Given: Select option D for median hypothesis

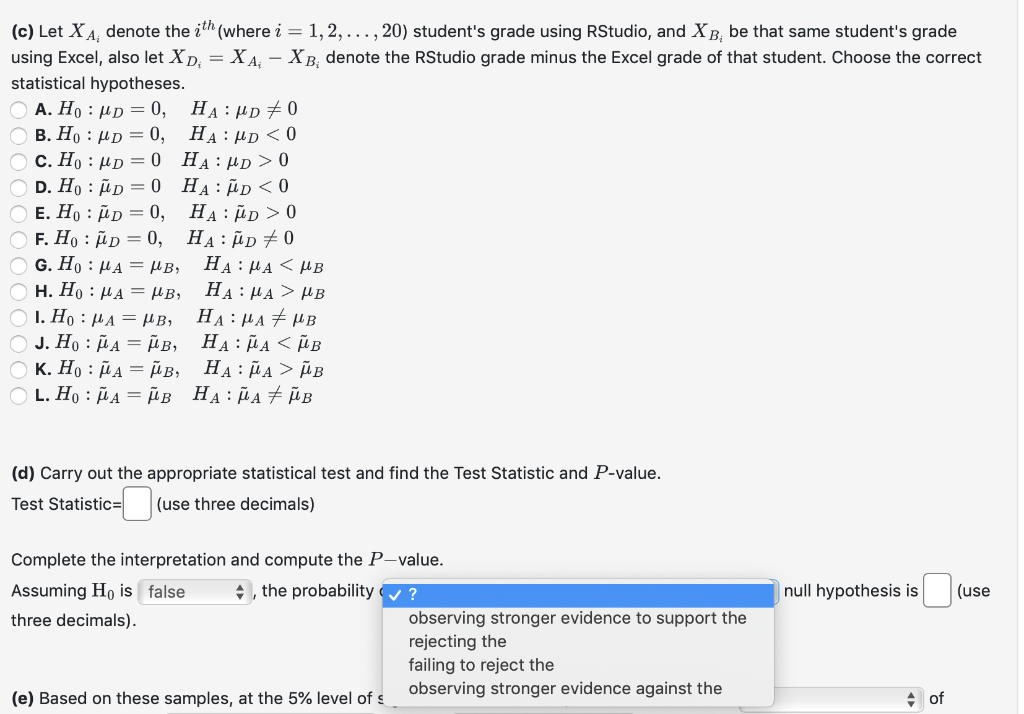Looking at the screenshot, I should point(18,186).
